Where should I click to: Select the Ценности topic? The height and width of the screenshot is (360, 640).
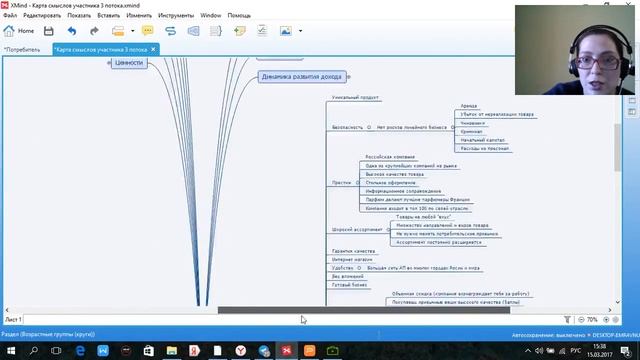click(x=129, y=63)
